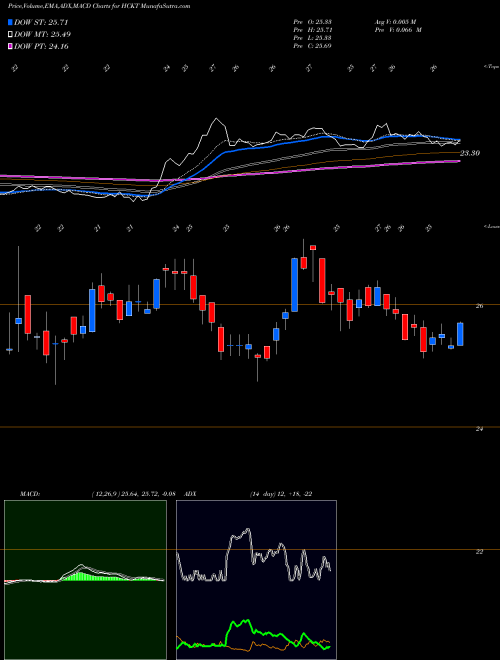Select the 'DOW MT: 25.49' legend label

(42, 35)
